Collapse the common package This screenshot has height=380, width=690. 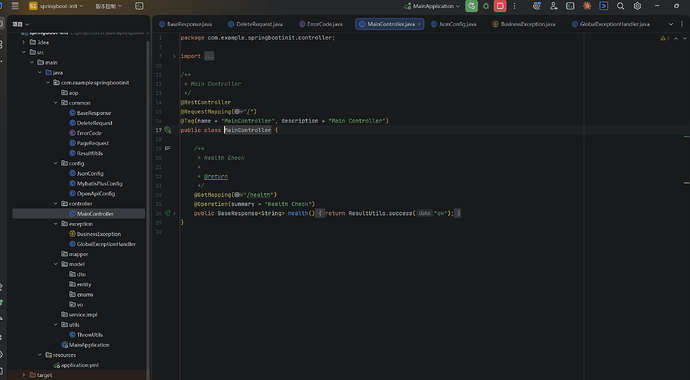click(x=55, y=103)
